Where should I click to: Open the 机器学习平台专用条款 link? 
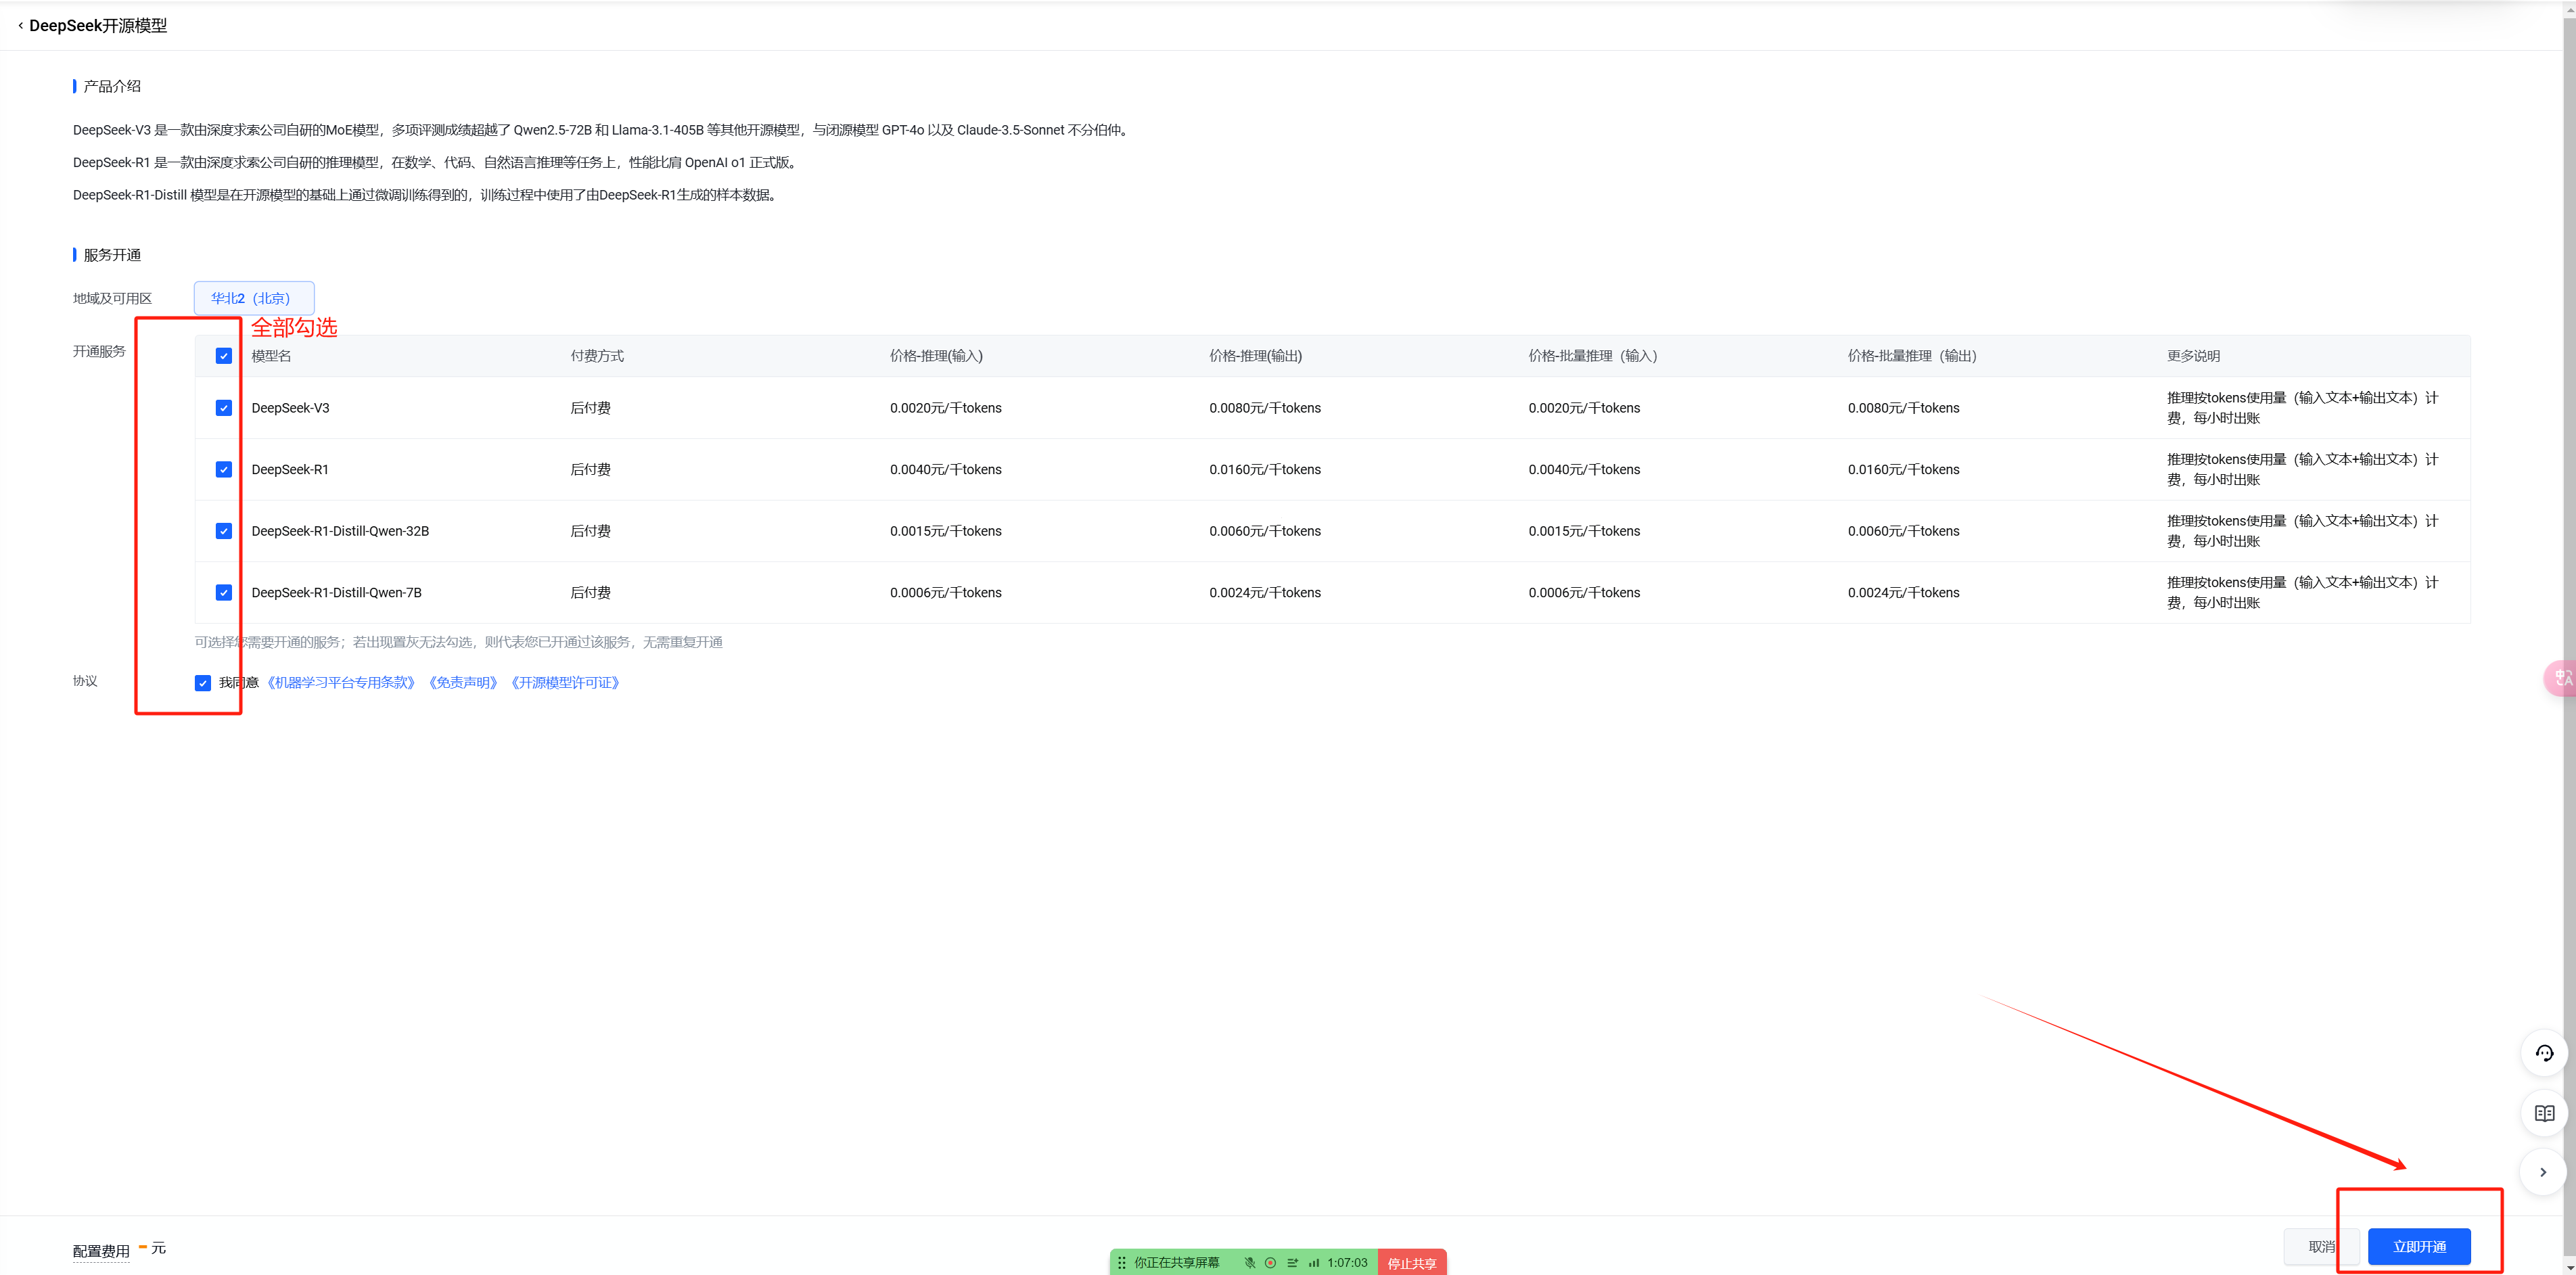click(340, 683)
